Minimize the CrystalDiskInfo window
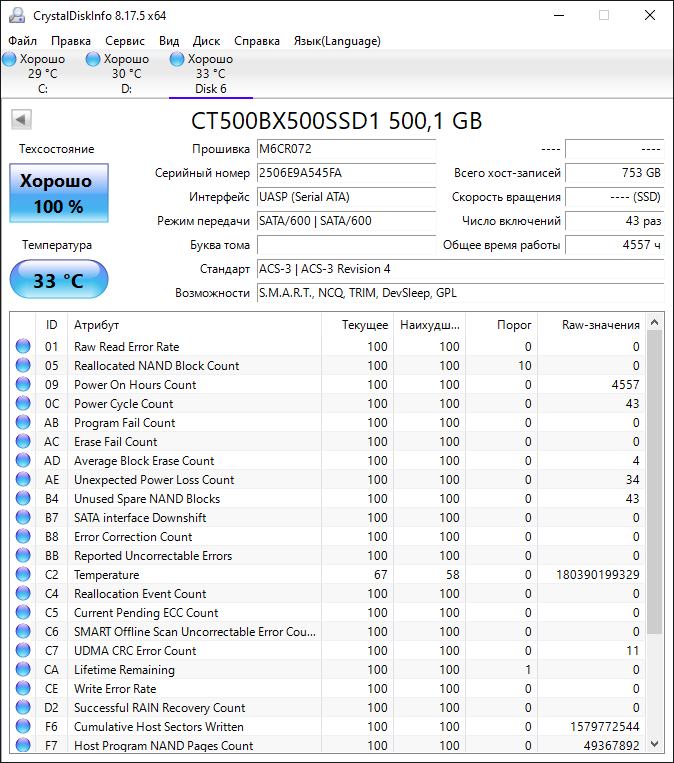This screenshot has height=763, width=674. (559, 16)
